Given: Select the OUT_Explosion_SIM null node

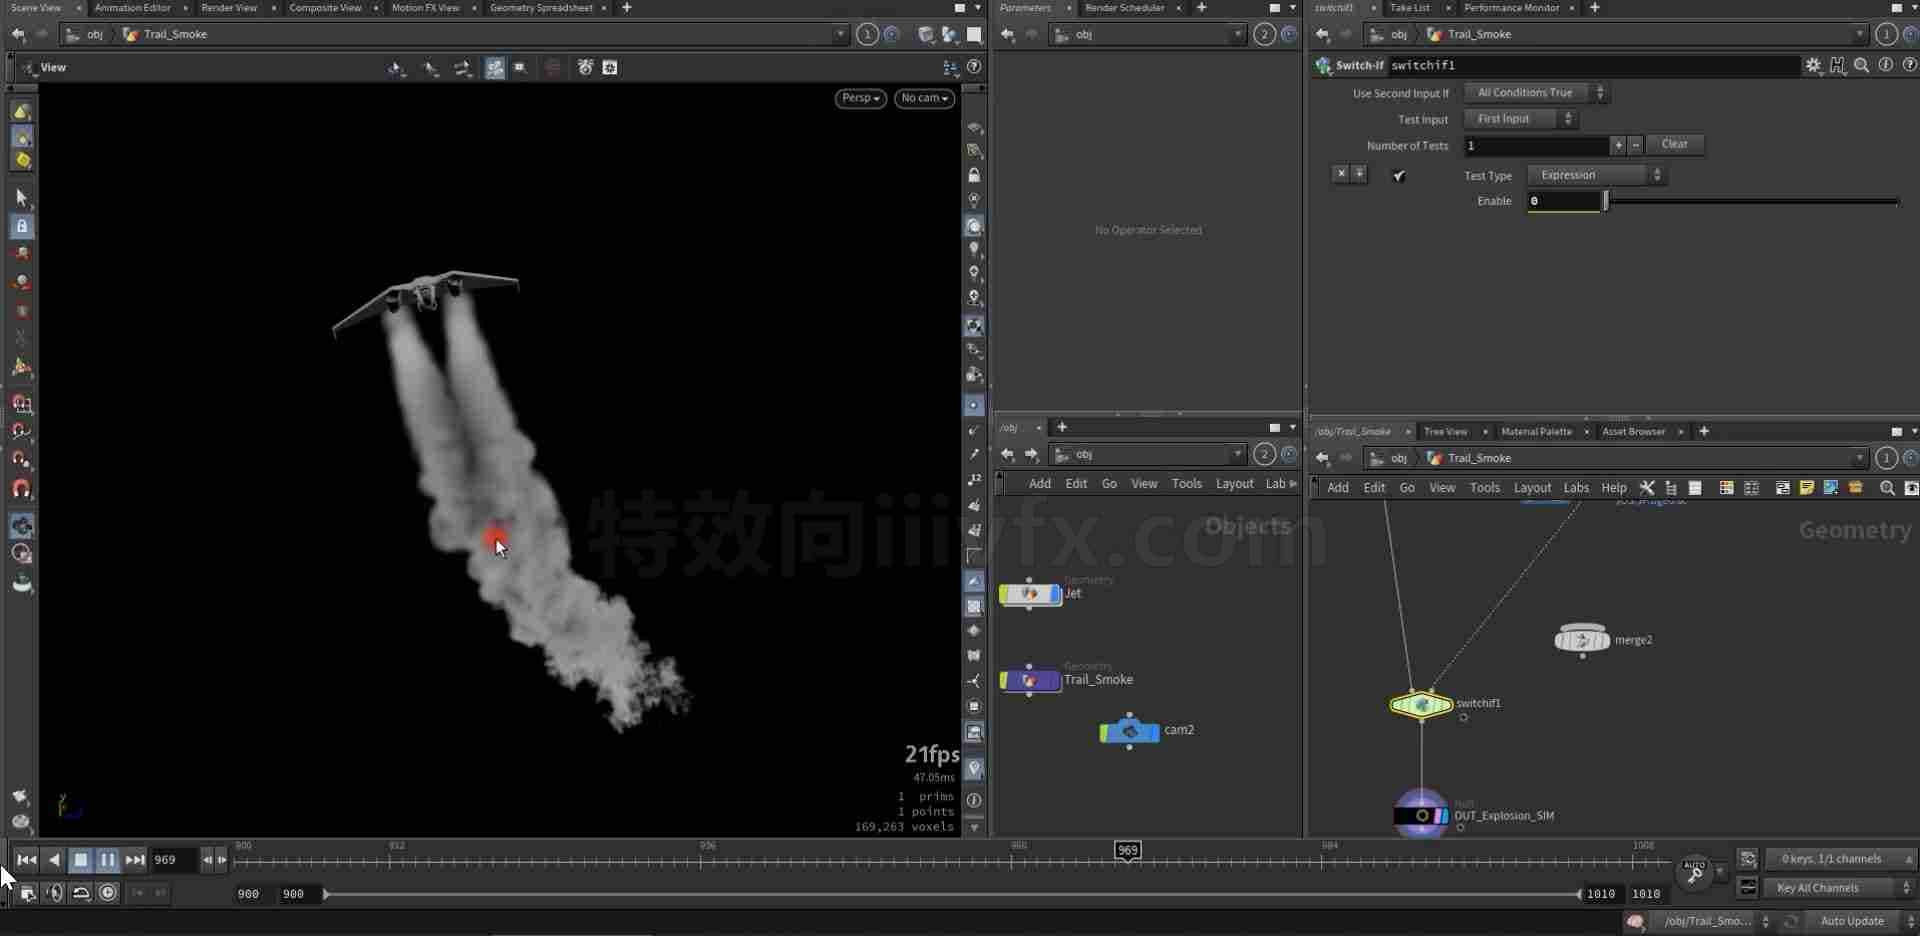Looking at the screenshot, I should point(1421,815).
